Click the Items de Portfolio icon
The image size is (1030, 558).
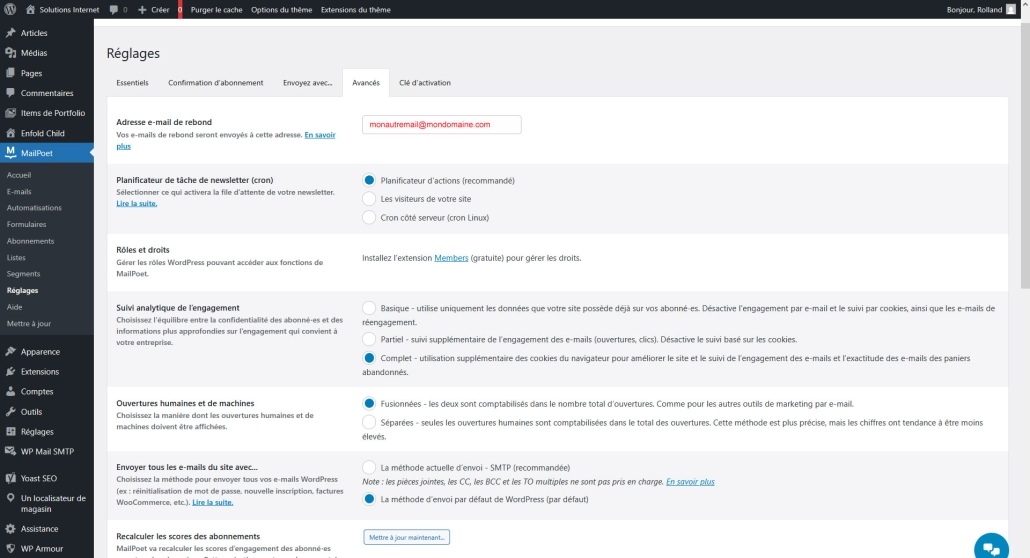[11, 113]
